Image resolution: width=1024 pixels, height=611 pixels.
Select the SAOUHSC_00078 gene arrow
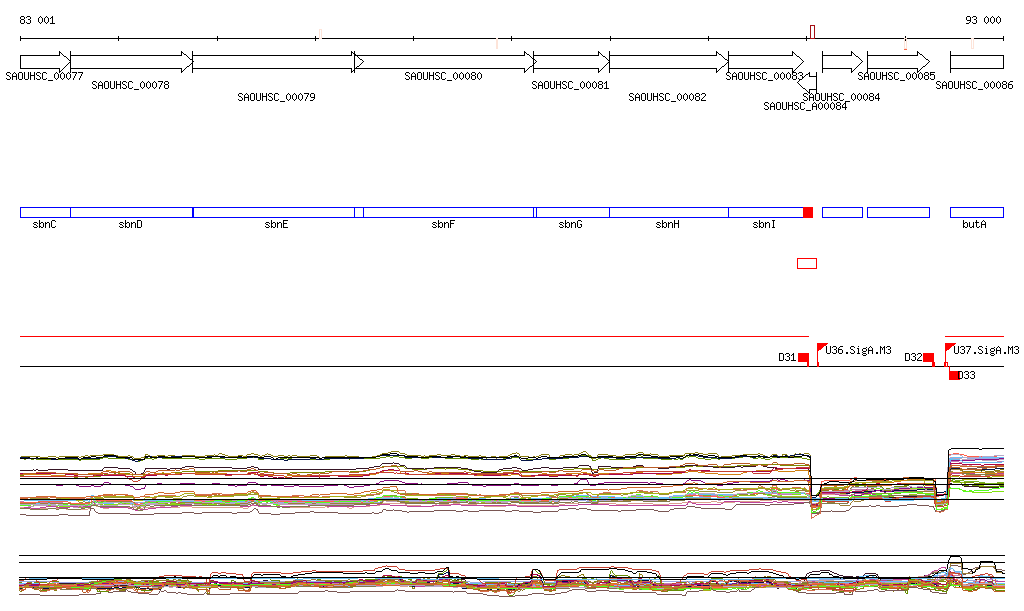131,62
